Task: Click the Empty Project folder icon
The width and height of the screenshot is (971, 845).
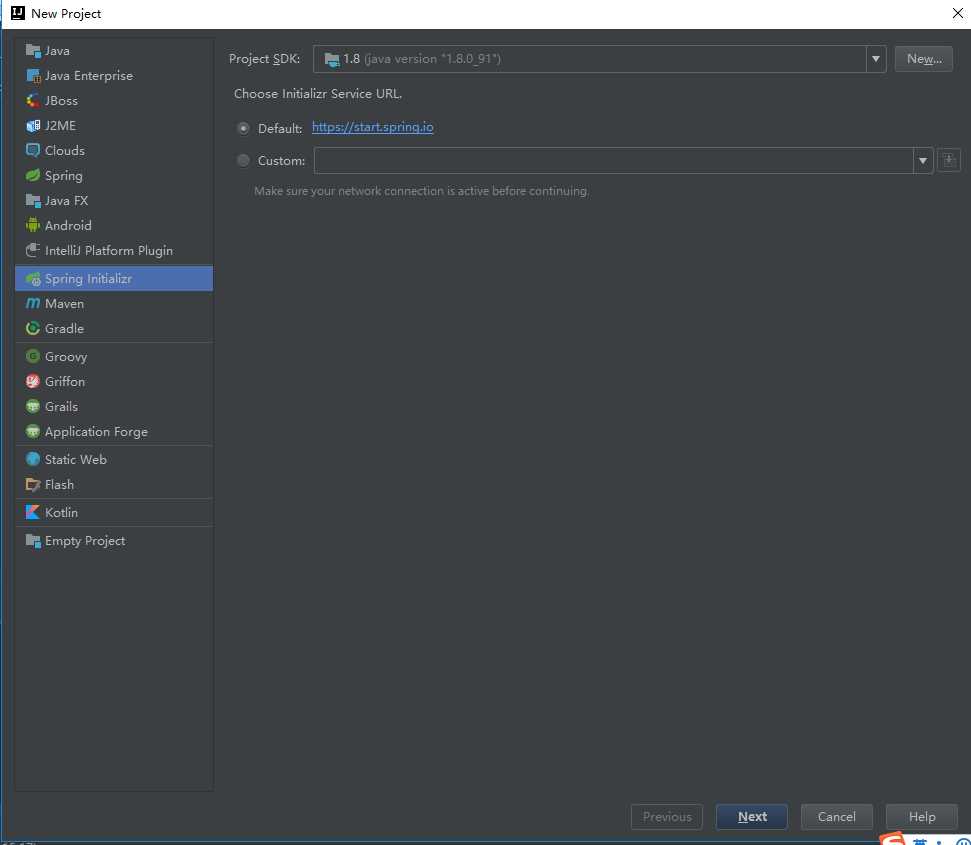Action: click(33, 540)
